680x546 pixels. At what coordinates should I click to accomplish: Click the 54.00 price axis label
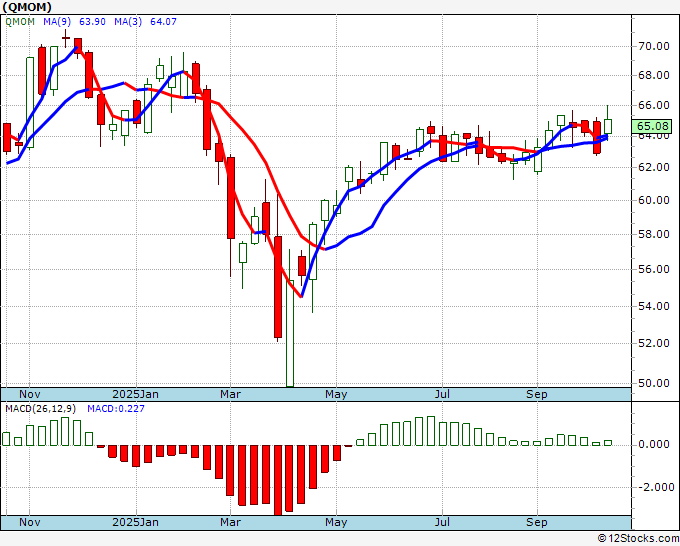[x=654, y=307]
